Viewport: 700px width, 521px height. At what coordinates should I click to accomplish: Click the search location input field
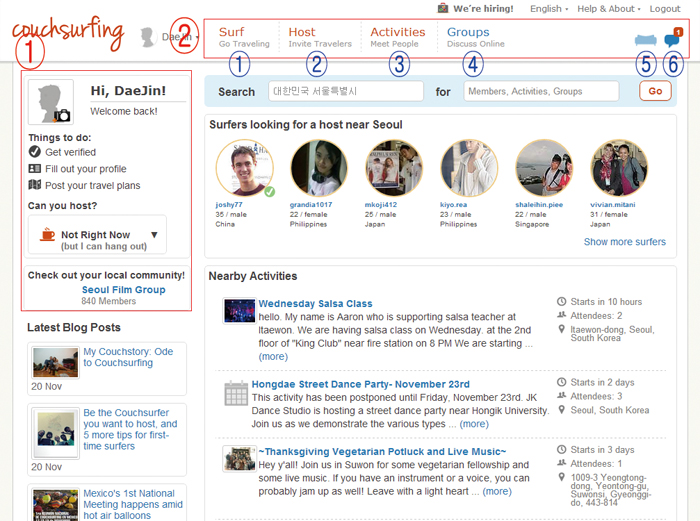tap(345, 91)
